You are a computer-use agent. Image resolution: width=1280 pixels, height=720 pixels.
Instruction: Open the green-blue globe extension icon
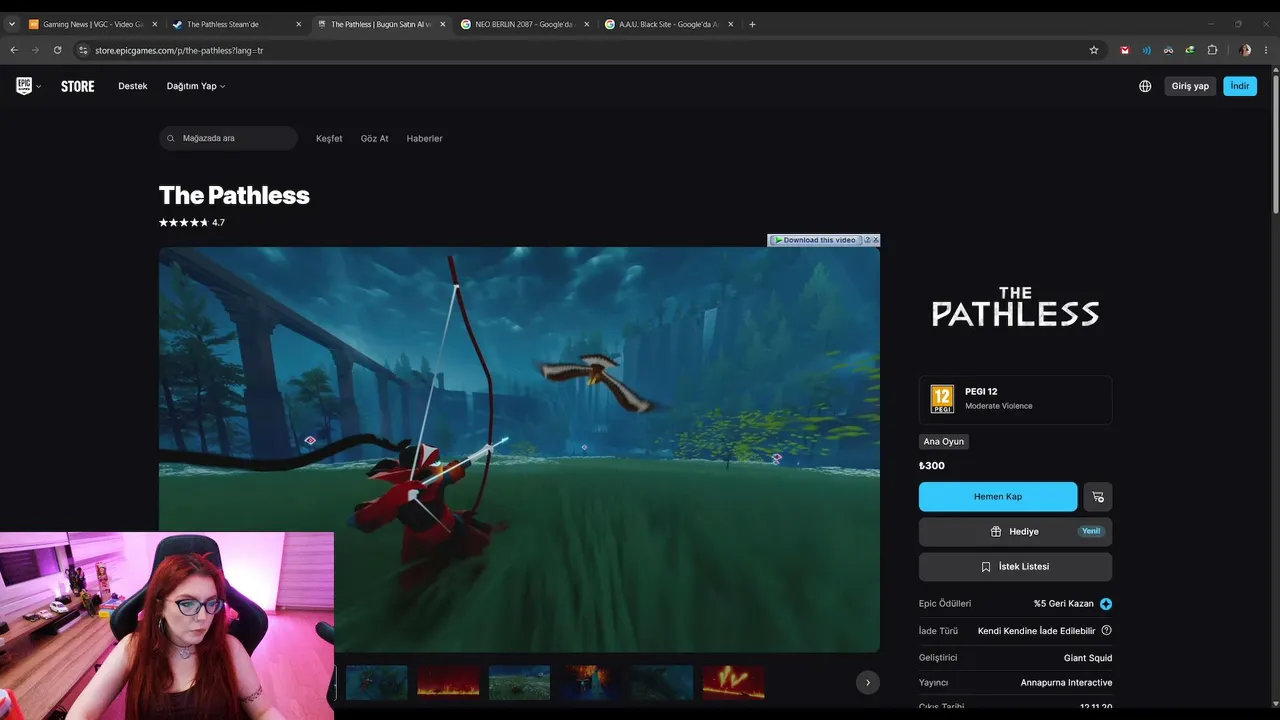click(1190, 50)
